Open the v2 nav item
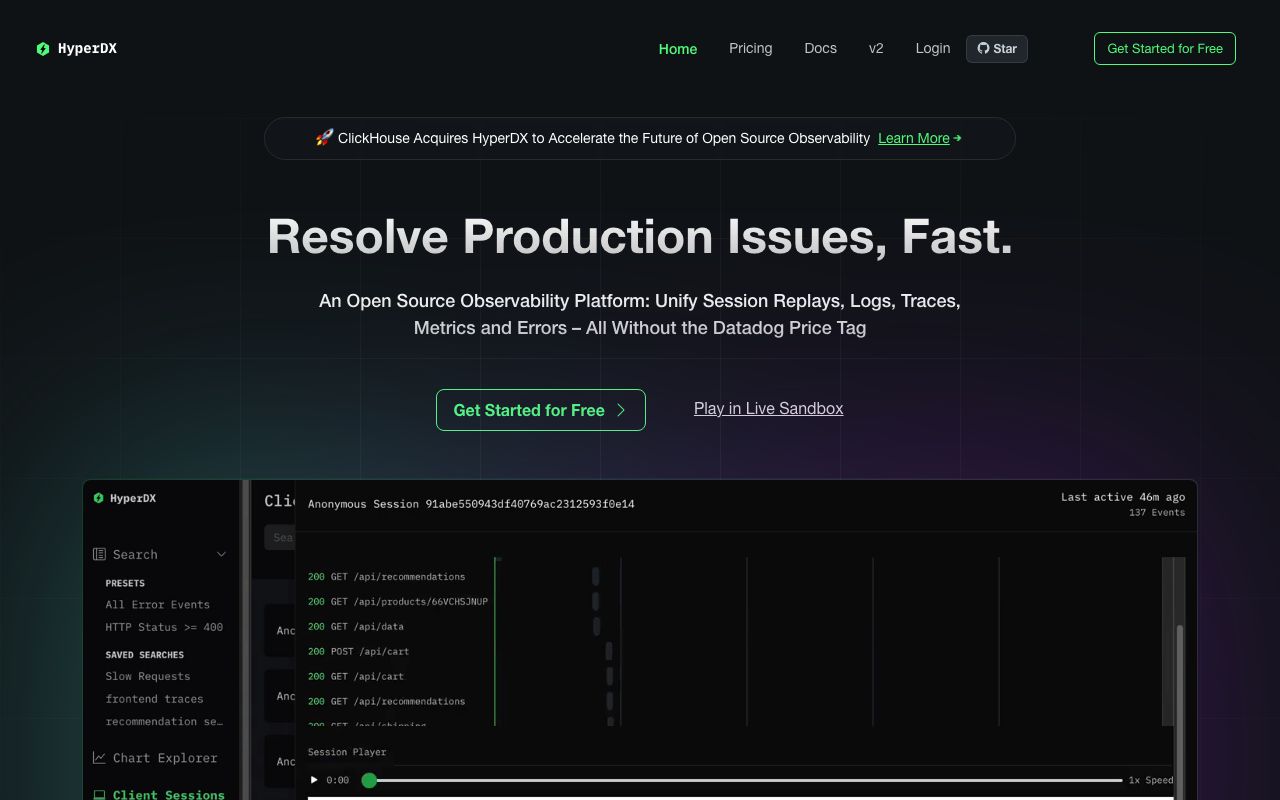This screenshot has width=1280, height=800. click(876, 48)
